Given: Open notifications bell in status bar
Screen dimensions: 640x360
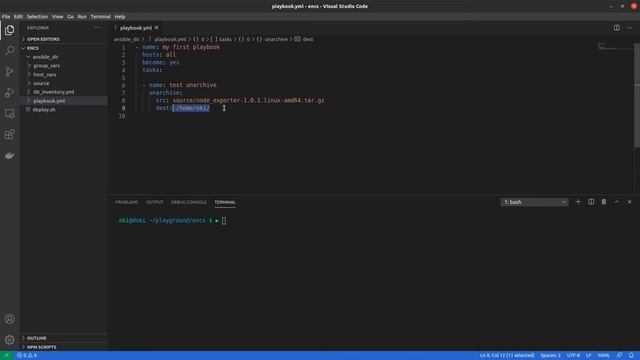Looking at the screenshot, I should (x=631, y=356).
